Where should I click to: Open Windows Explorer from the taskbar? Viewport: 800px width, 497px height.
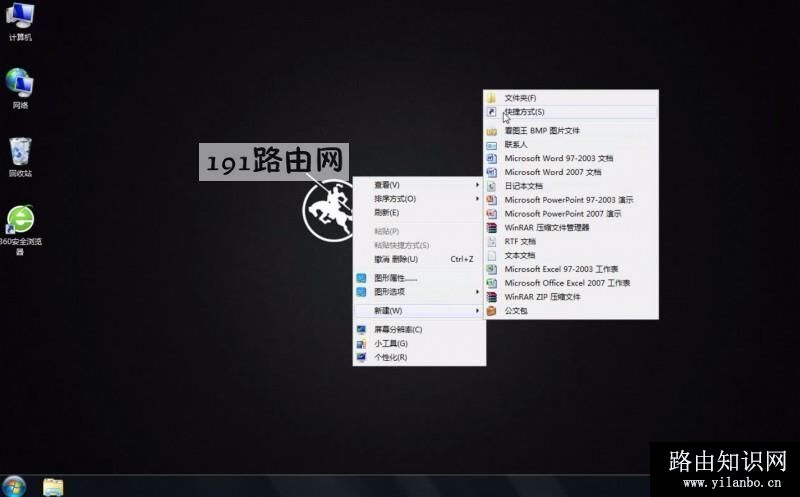[53, 487]
